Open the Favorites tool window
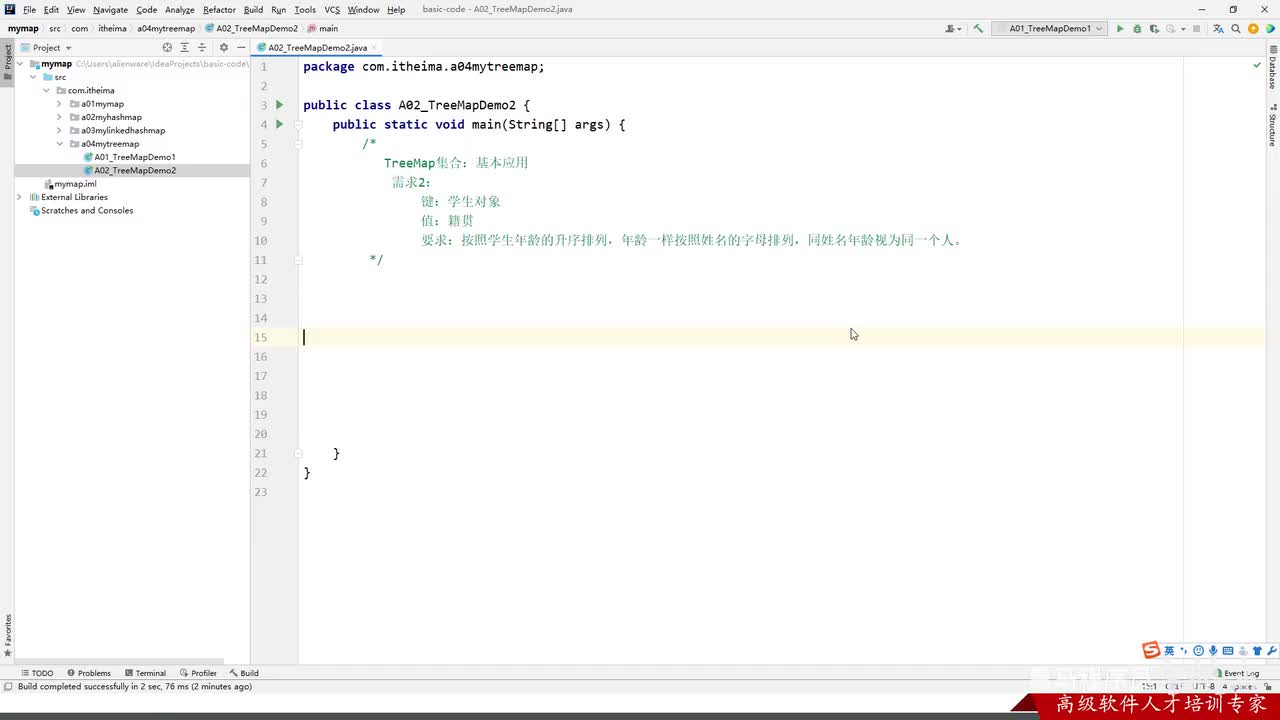This screenshot has height=720, width=1280. (7, 635)
